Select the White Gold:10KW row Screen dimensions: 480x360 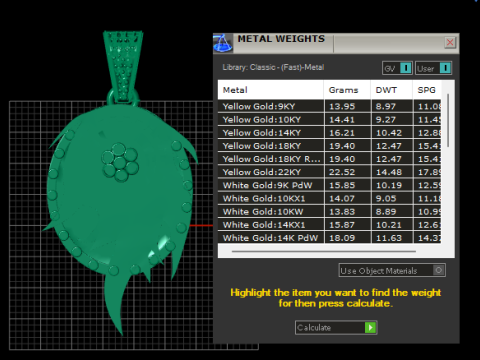[x=329, y=212]
